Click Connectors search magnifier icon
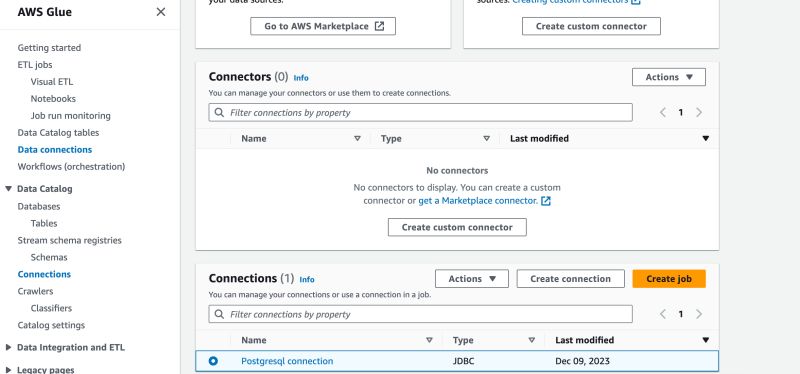Image resolution: width=800 pixels, height=374 pixels. click(219, 113)
